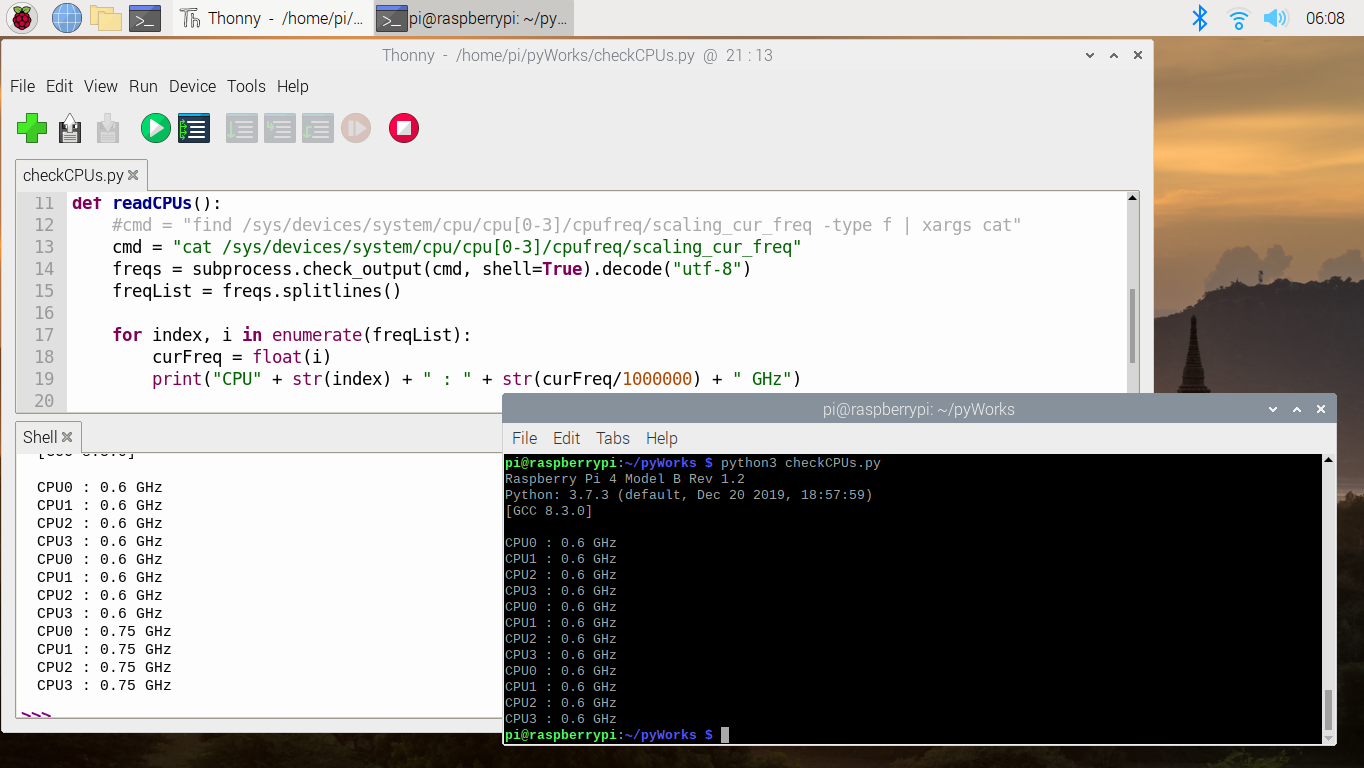Run the checkCPUs.py script
1364x768 pixels.
coord(155,128)
